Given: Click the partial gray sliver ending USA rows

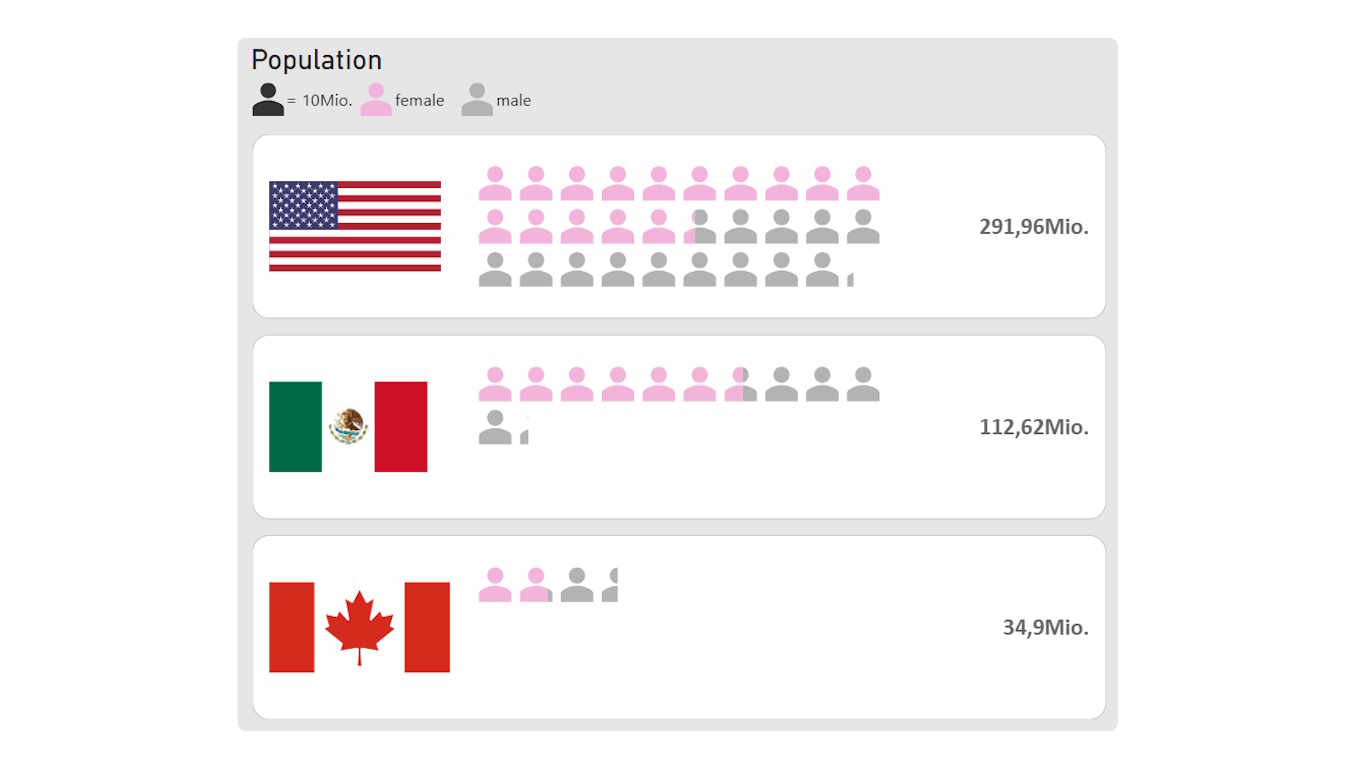Looking at the screenshot, I should click(x=850, y=279).
